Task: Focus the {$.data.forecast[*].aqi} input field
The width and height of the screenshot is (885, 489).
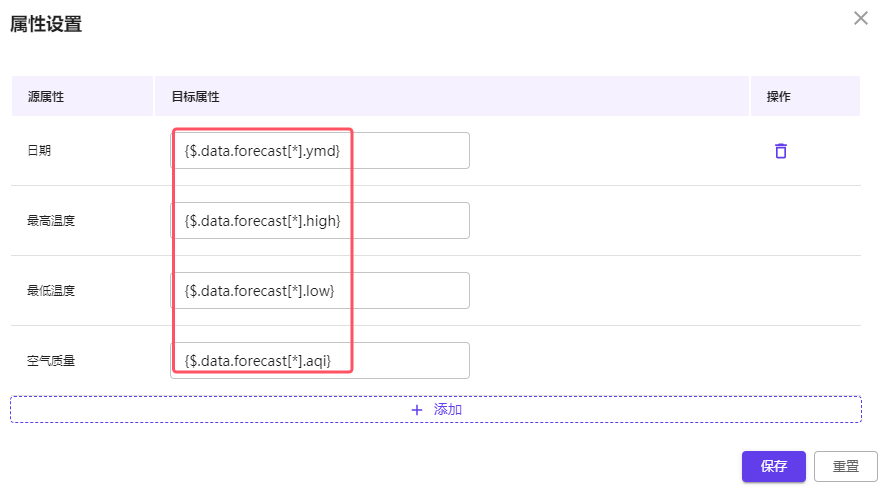Action: [320, 361]
